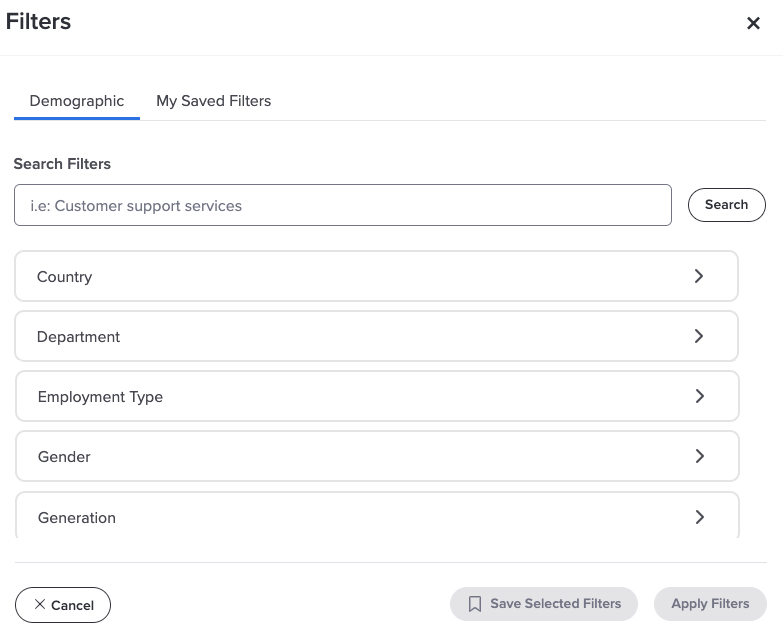Click the X icon in Cancel button
Screen dimensions: 783x636
click(40, 605)
